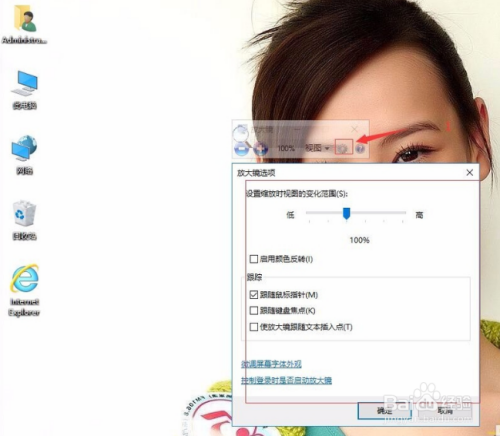The image size is (500, 436).
Task: Close the Magnifier toolbar window
Action: tap(355, 129)
